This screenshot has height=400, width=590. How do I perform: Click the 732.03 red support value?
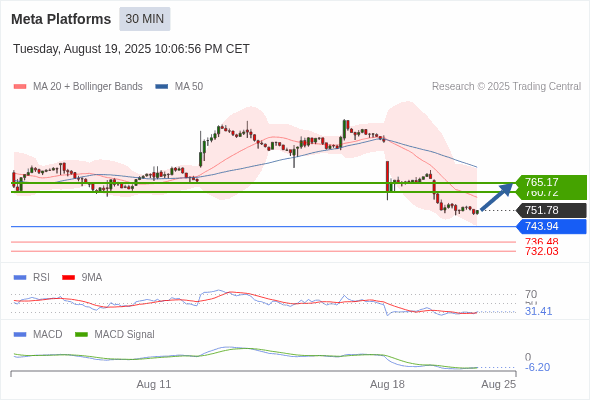tap(542, 251)
